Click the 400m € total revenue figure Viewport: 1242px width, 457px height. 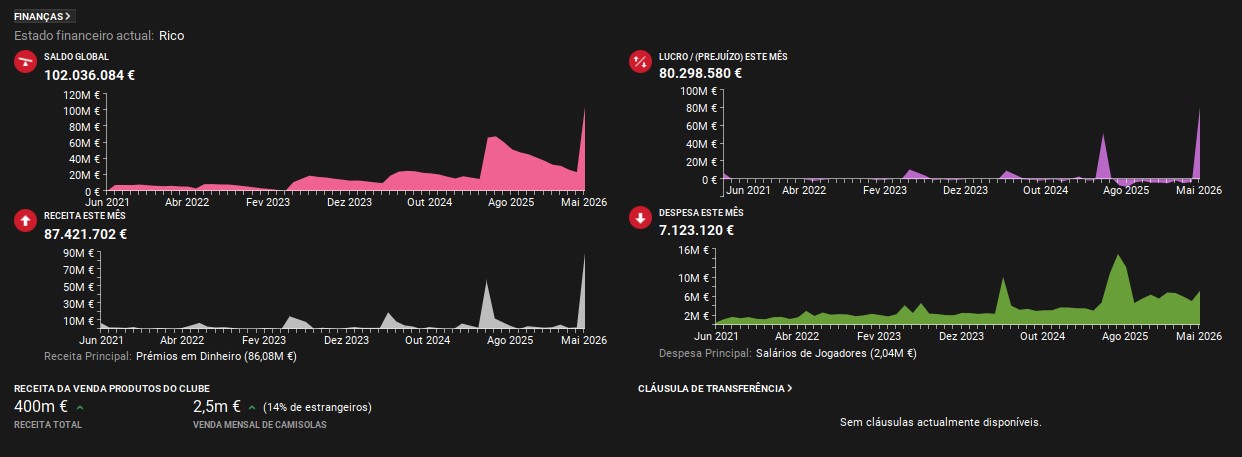pos(41,406)
